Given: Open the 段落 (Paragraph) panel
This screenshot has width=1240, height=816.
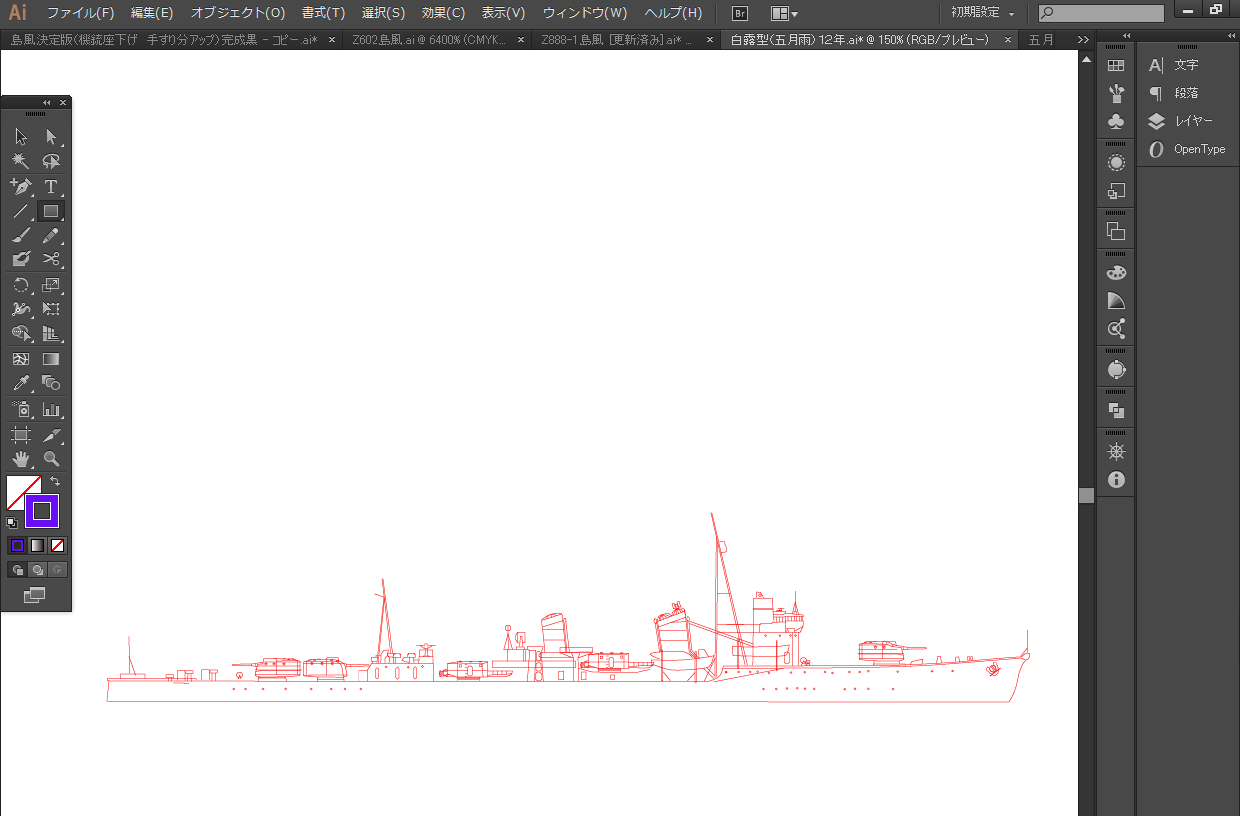Looking at the screenshot, I should [1186, 93].
